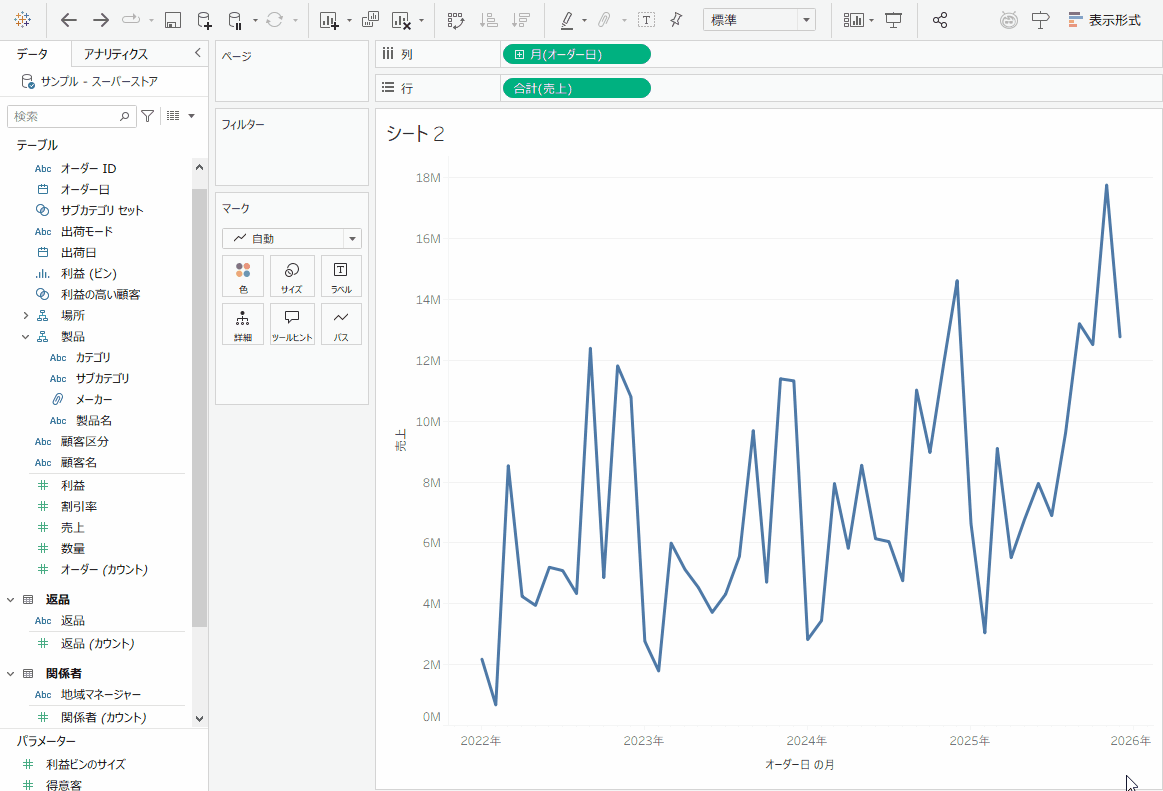Click the 検索 search field
The height and width of the screenshot is (791, 1163).
click(x=66, y=117)
